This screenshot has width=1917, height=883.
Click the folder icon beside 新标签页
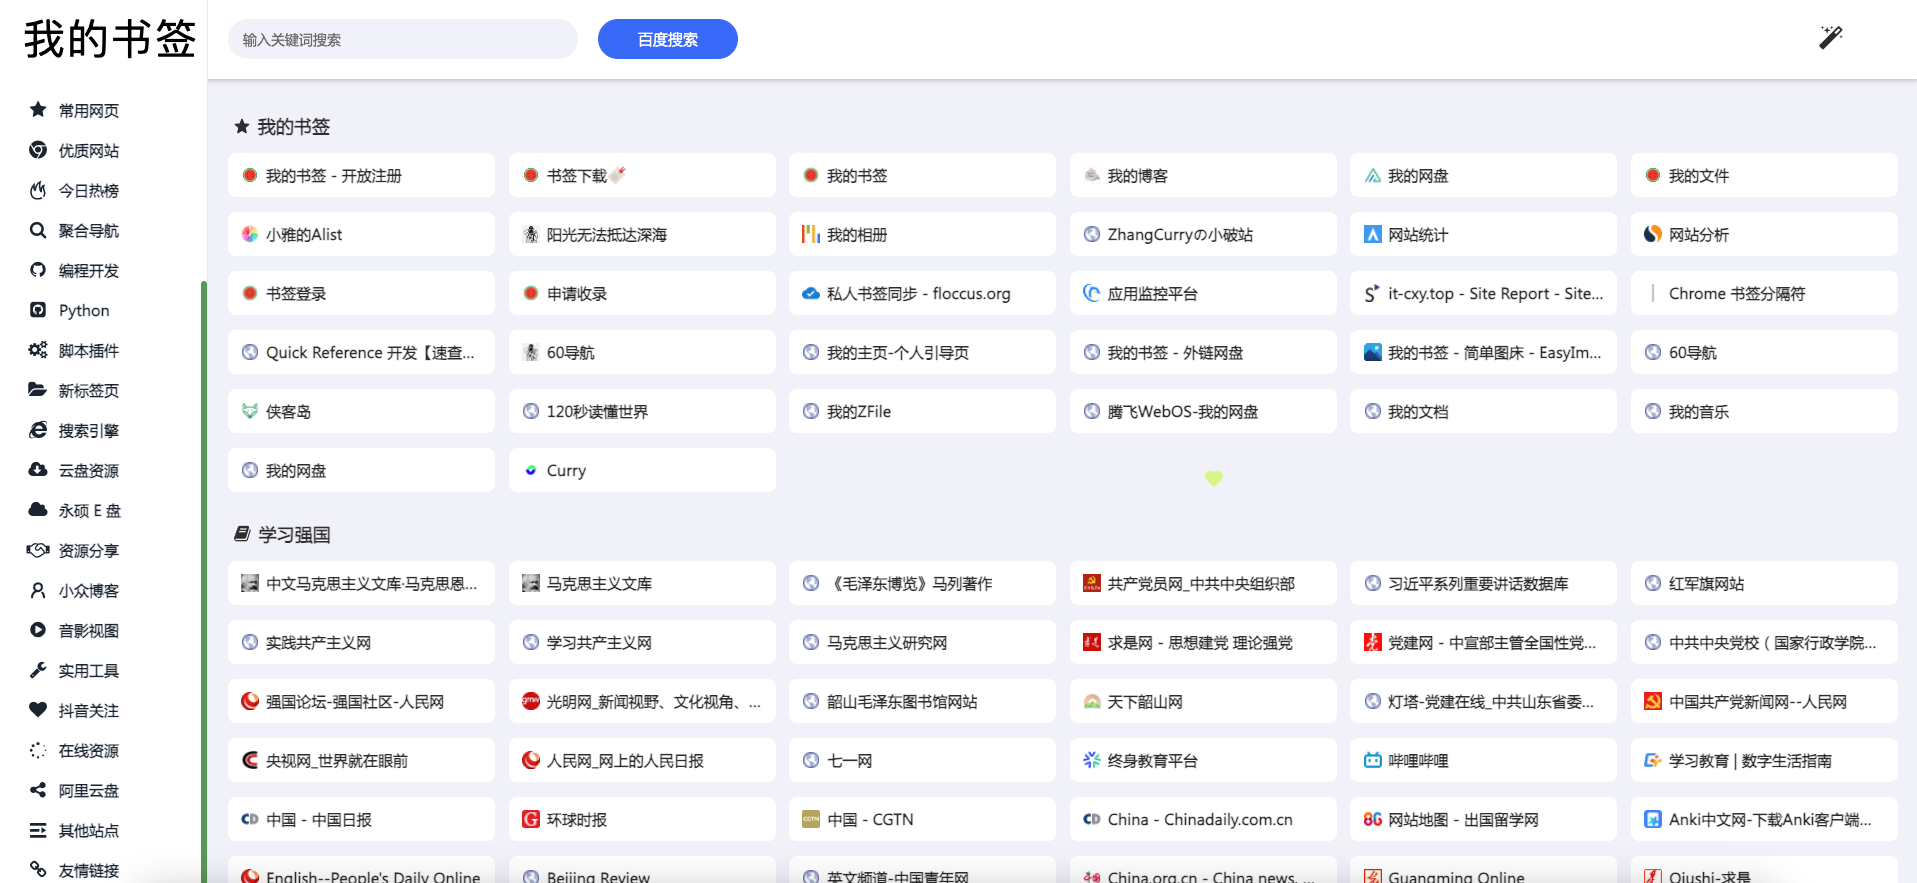click(x=38, y=390)
